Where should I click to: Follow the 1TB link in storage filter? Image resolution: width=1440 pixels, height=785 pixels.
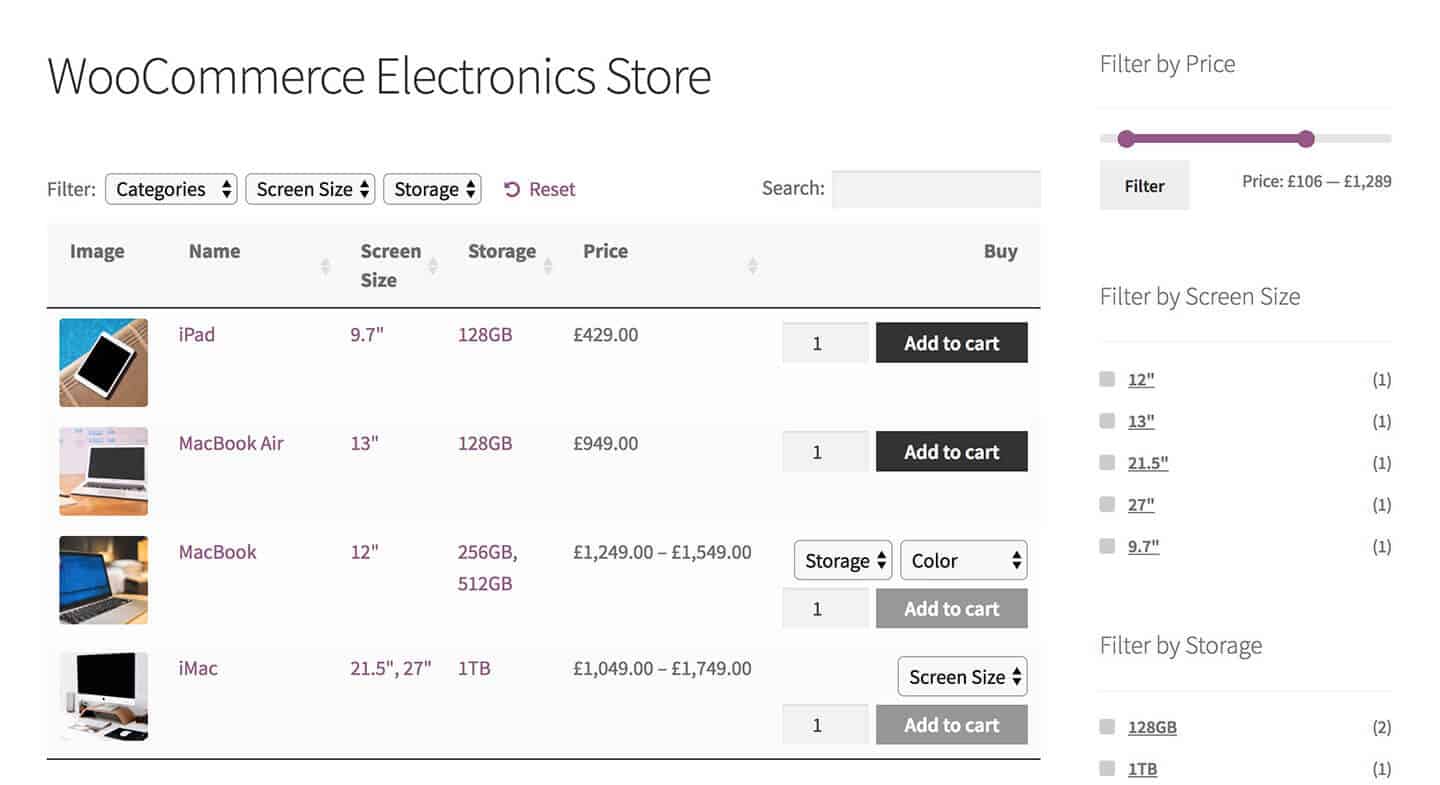1142,769
